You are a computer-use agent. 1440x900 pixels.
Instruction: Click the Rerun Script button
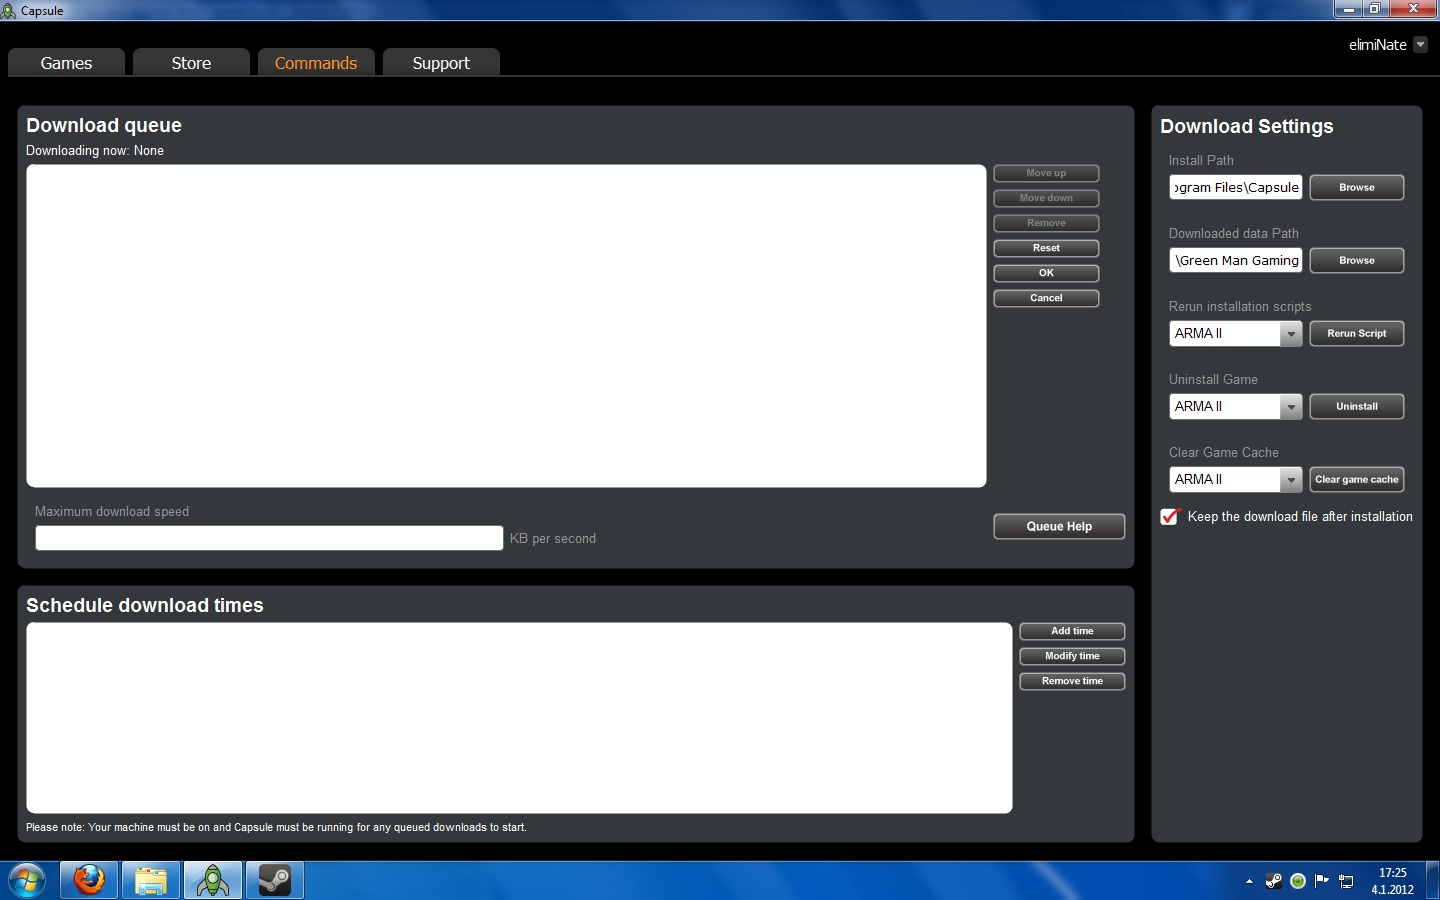[1356, 334]
